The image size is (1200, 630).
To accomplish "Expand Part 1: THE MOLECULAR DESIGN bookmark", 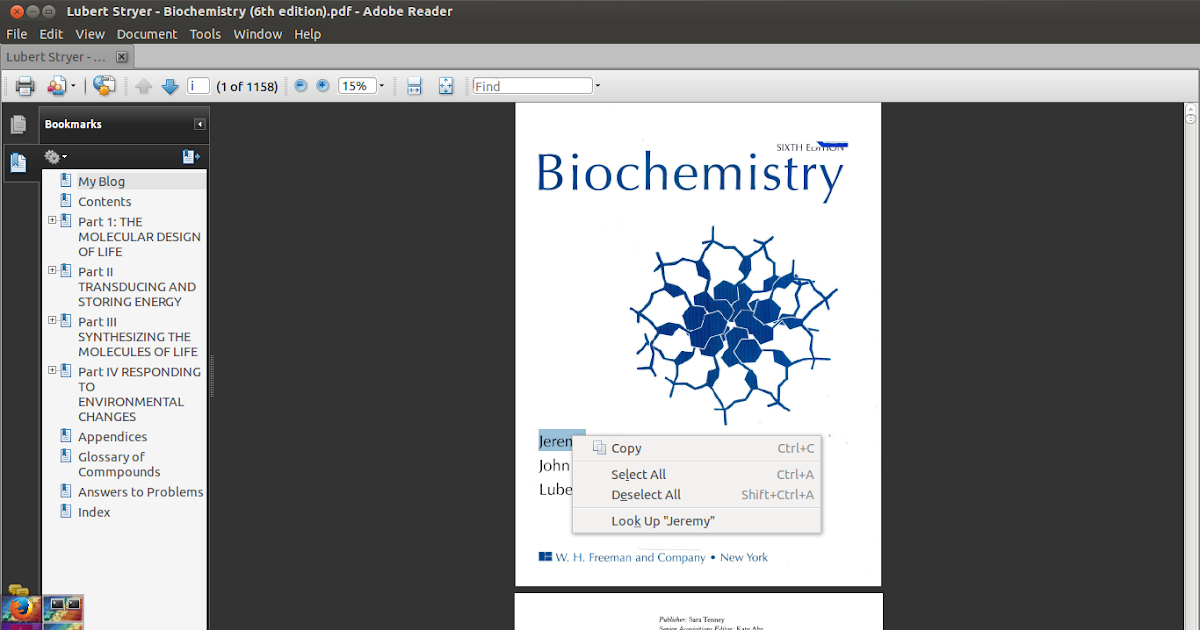I will point(52,220).
